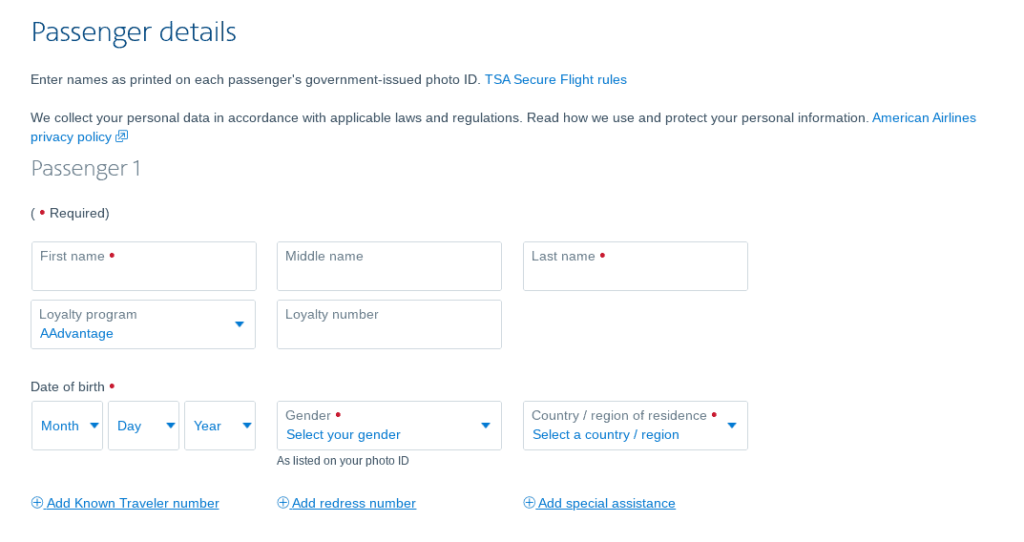1024x542 pixels.
Task: Open the TSA Secure Flight rules link
Action: pyautogui.click(x=555, y=79)
